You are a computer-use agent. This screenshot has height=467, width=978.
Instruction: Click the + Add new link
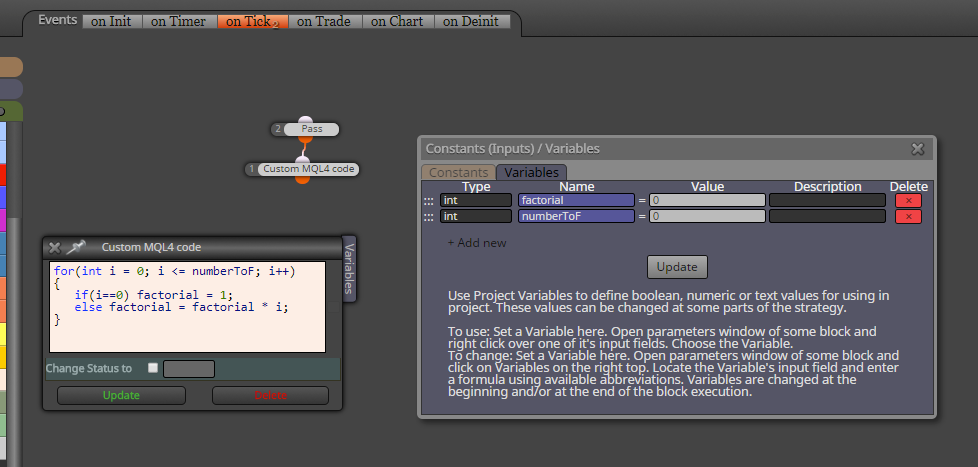477,243
